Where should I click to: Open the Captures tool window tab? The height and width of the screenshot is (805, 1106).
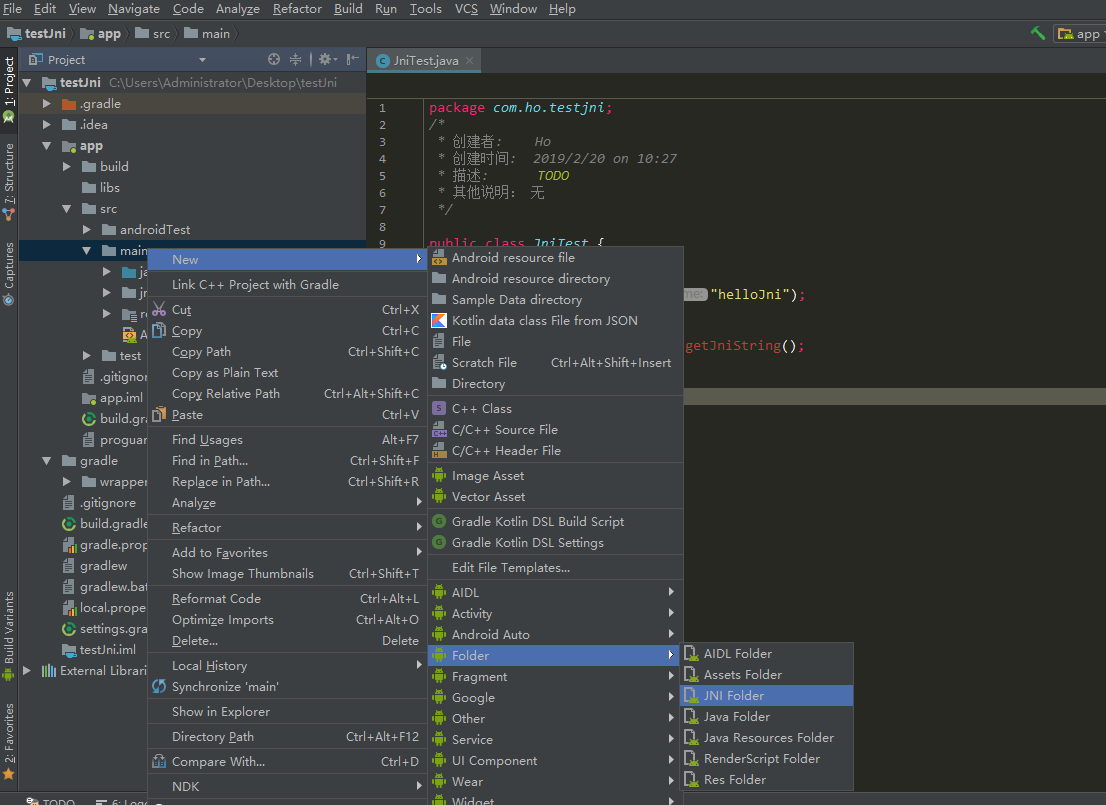(x=9, y=273)
